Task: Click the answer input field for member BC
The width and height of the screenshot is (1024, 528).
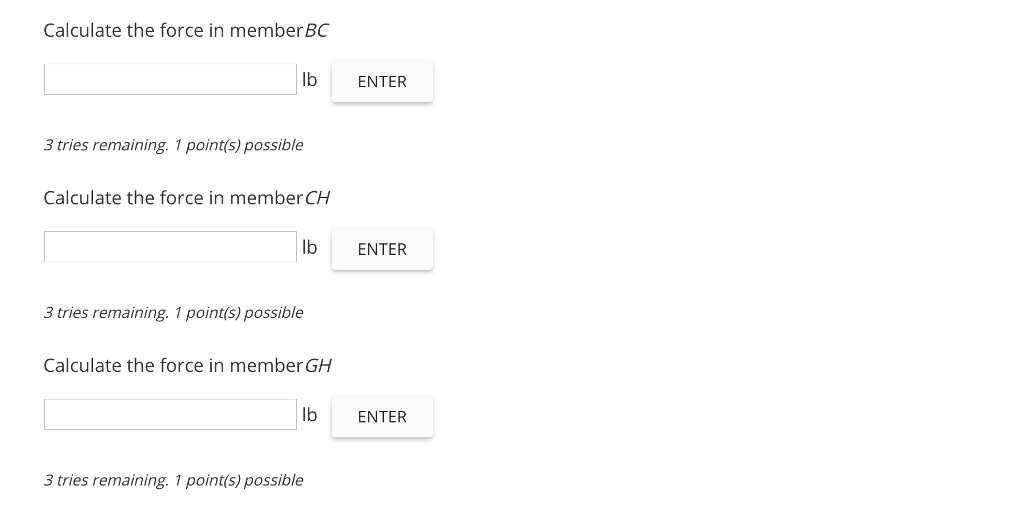Action: (170, 80)
